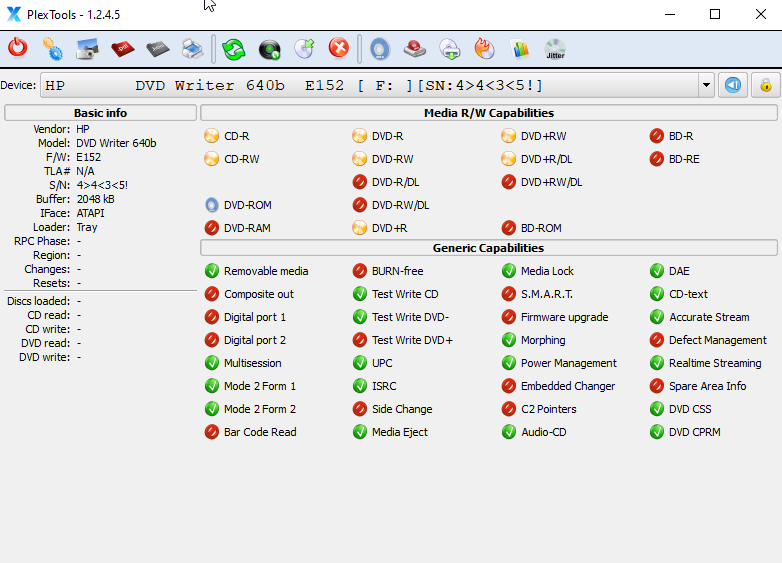Click the flaming disc burn icon
The height and width of the screenshot is (563, 782).
point(485,49)
